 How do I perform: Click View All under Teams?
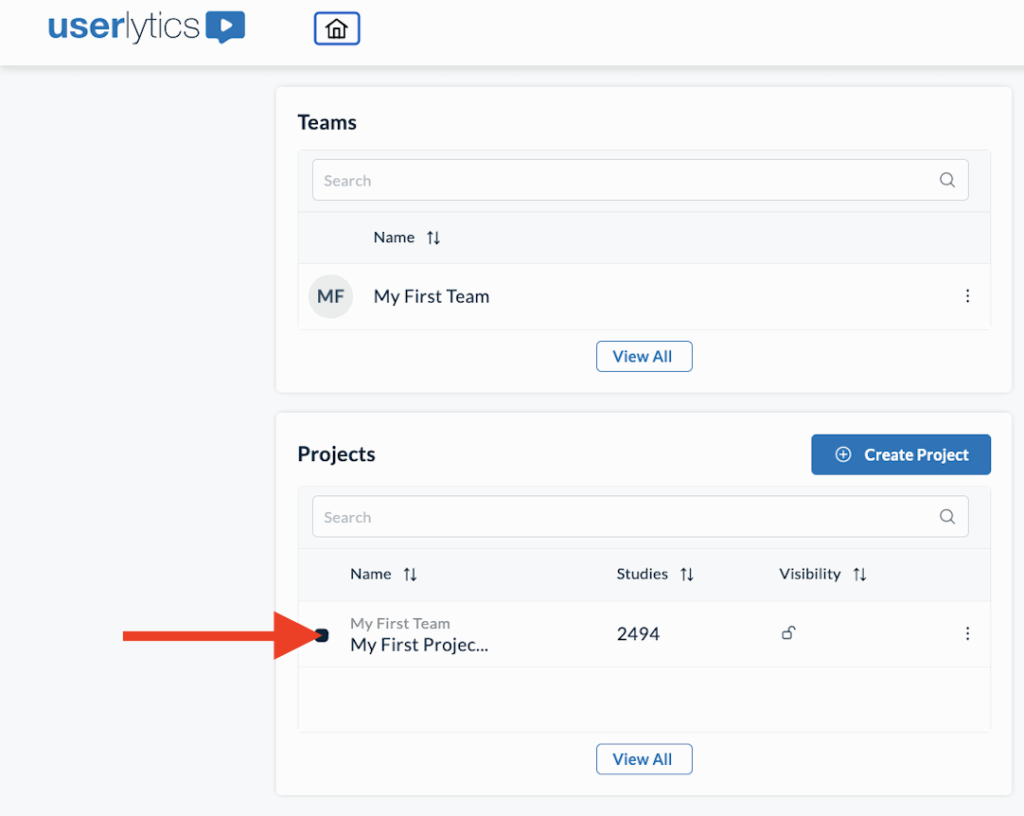643,356
